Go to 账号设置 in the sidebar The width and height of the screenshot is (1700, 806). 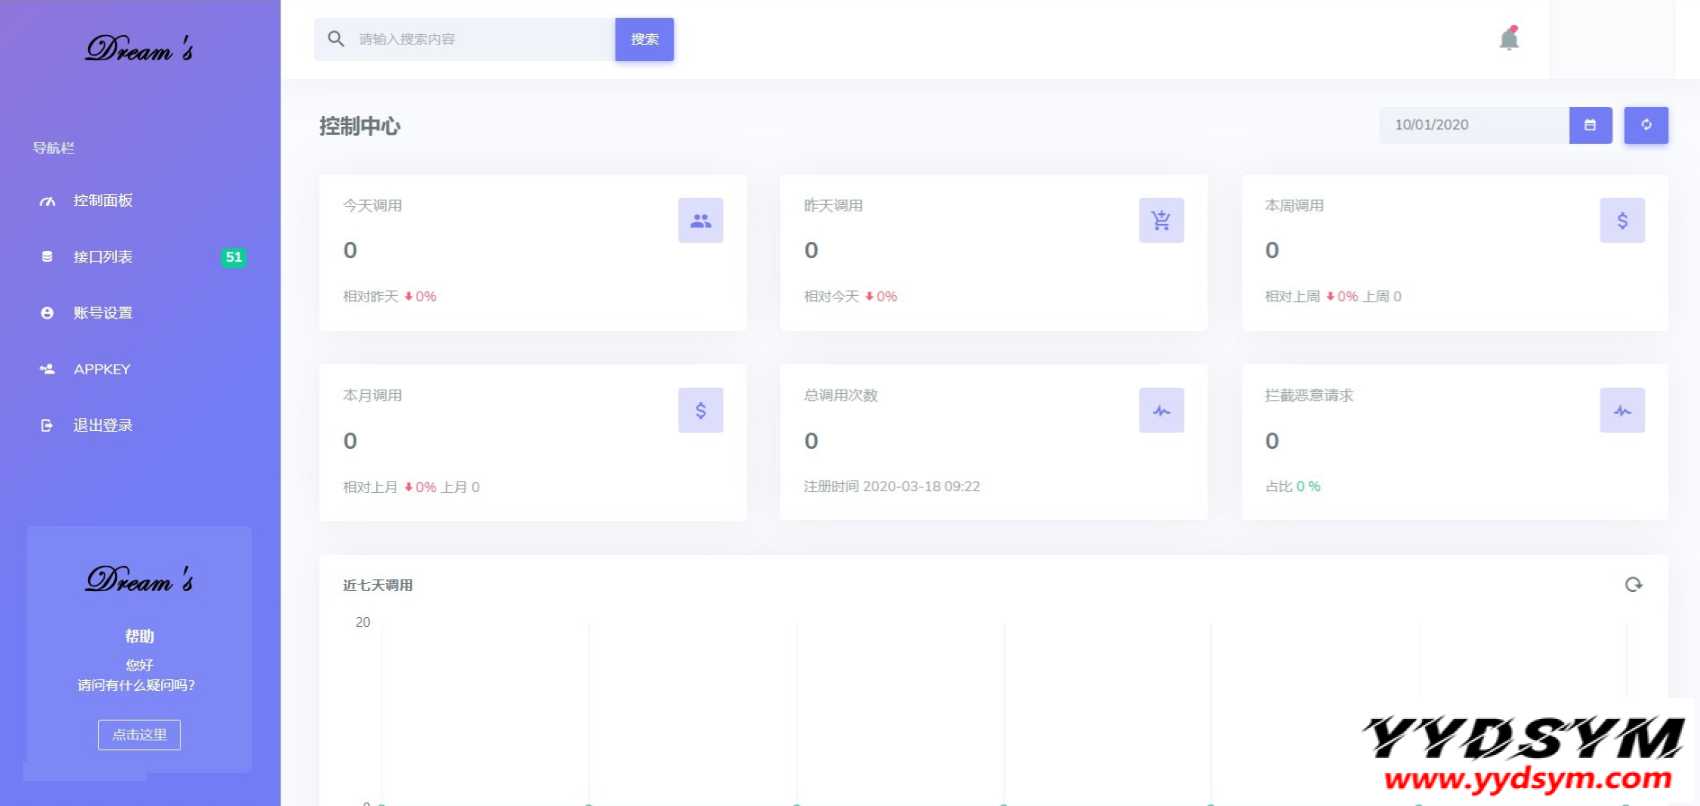click(102, 313)
